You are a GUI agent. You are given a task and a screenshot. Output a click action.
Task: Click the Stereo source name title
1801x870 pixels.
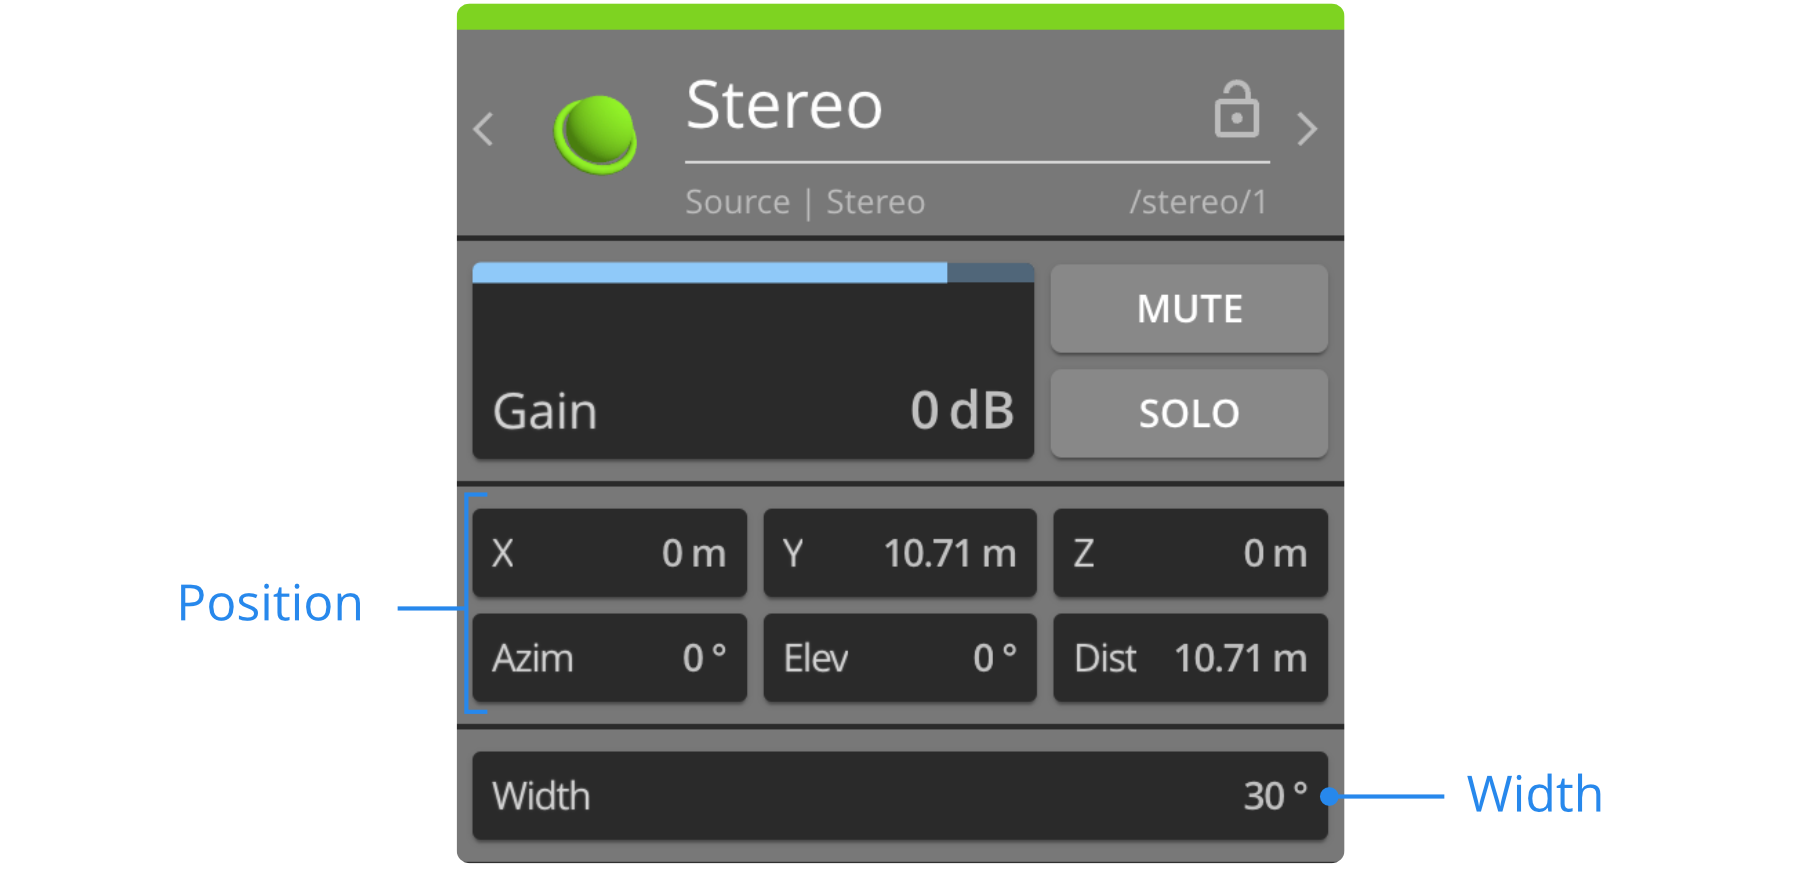784,106
